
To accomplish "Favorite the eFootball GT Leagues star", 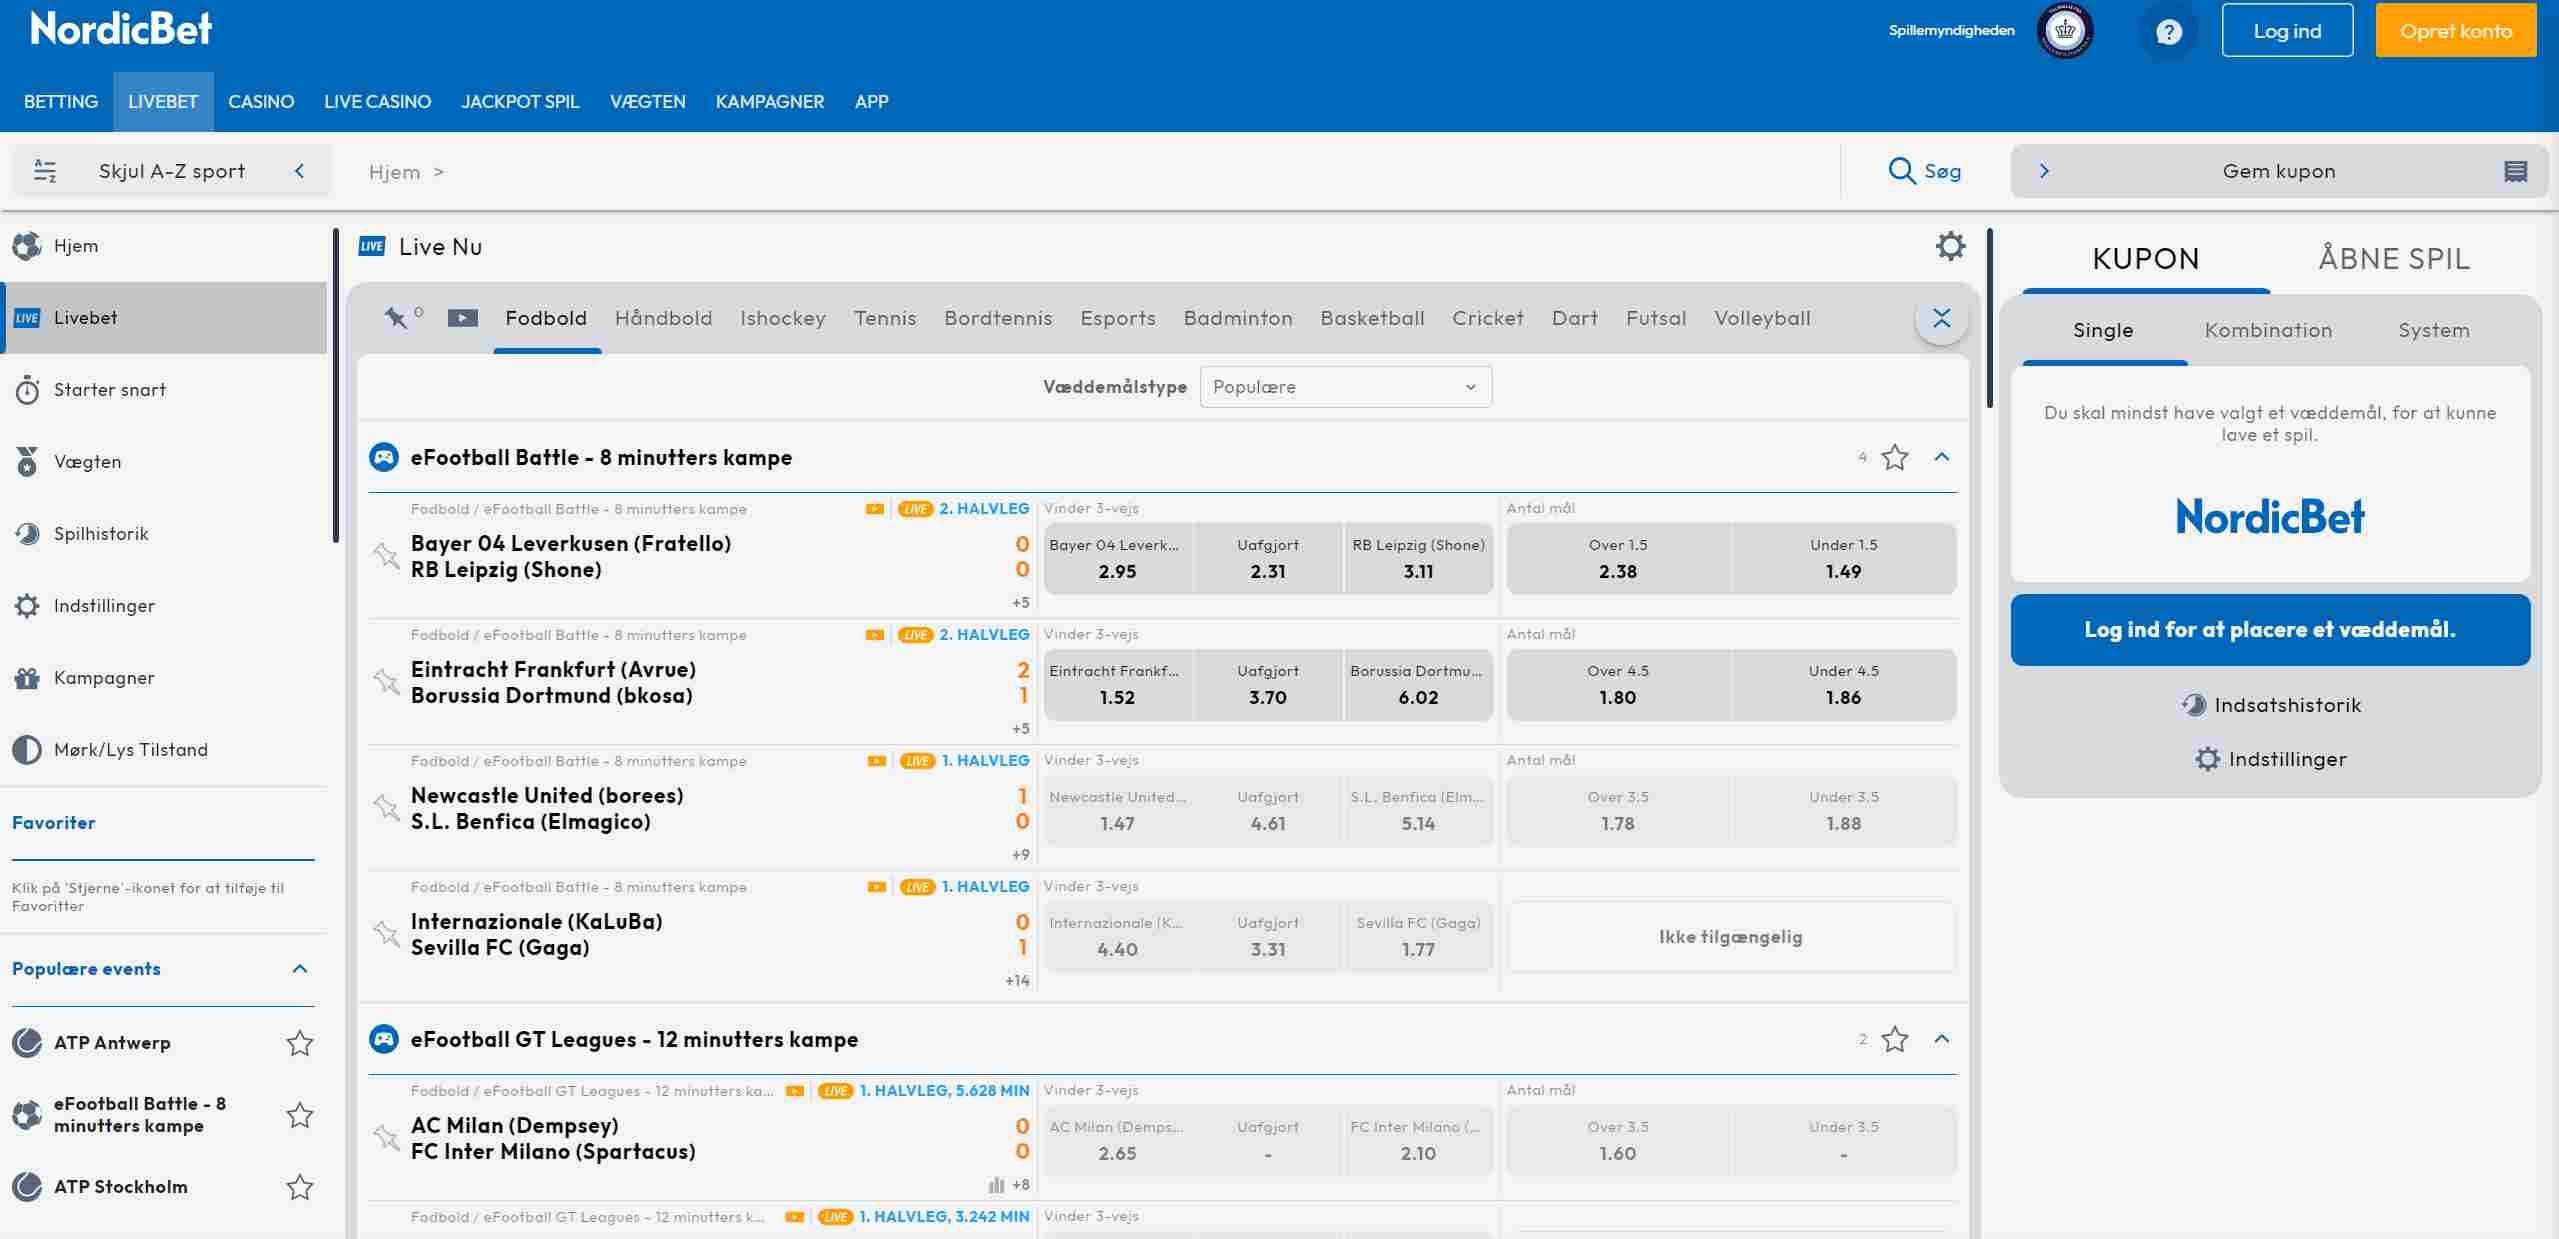I will click(x=1894, y=1039).
